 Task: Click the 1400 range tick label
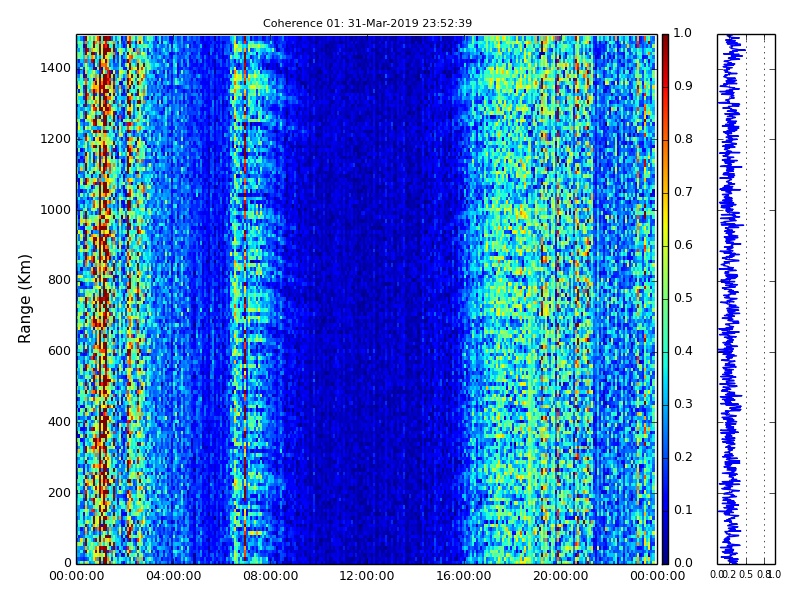click(x=56, y=68)
